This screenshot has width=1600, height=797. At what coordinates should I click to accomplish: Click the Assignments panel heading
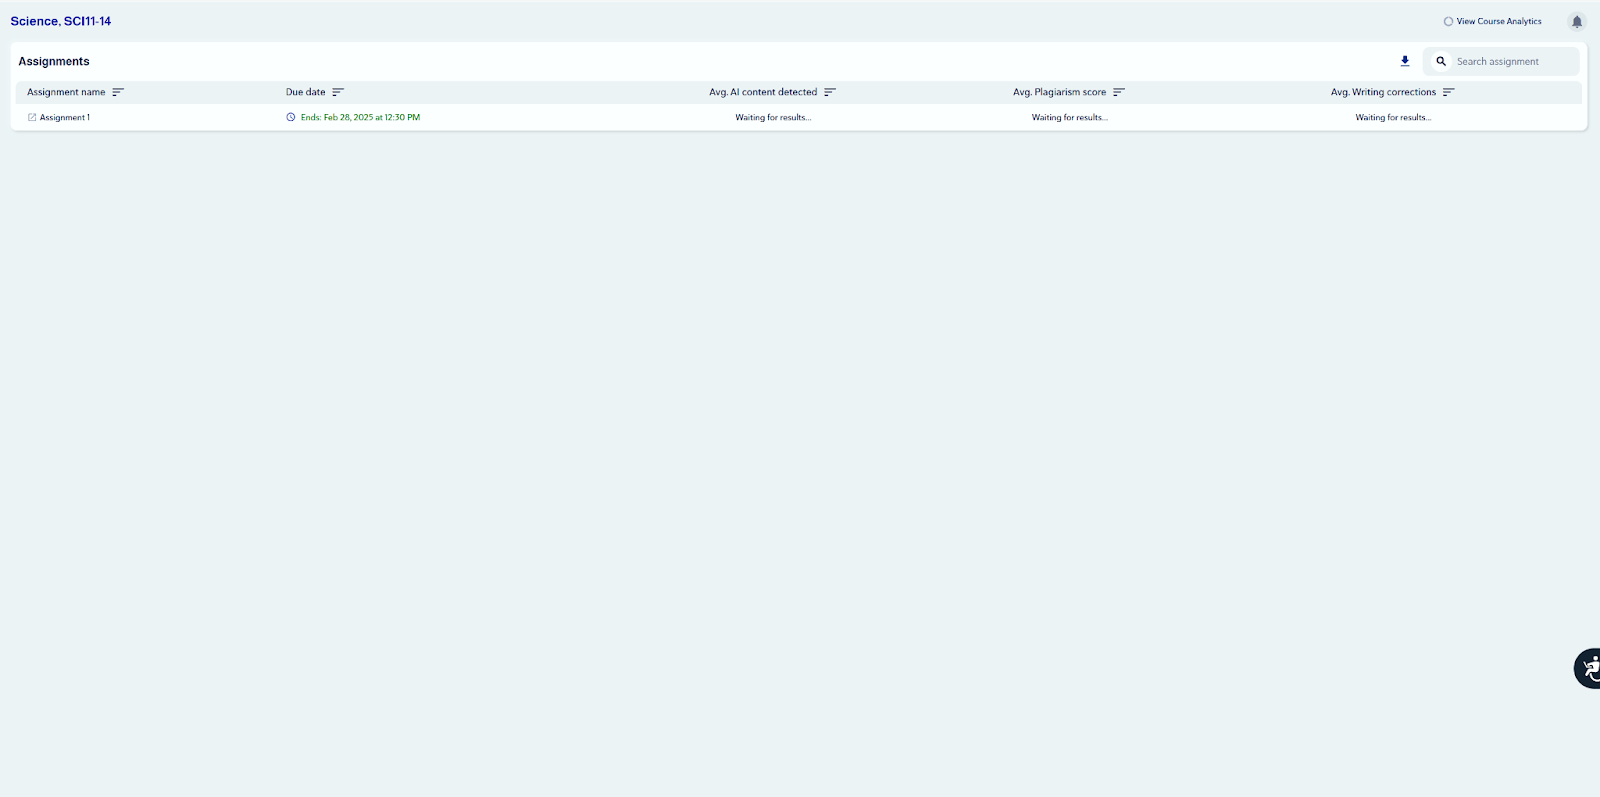click(54, 61)
